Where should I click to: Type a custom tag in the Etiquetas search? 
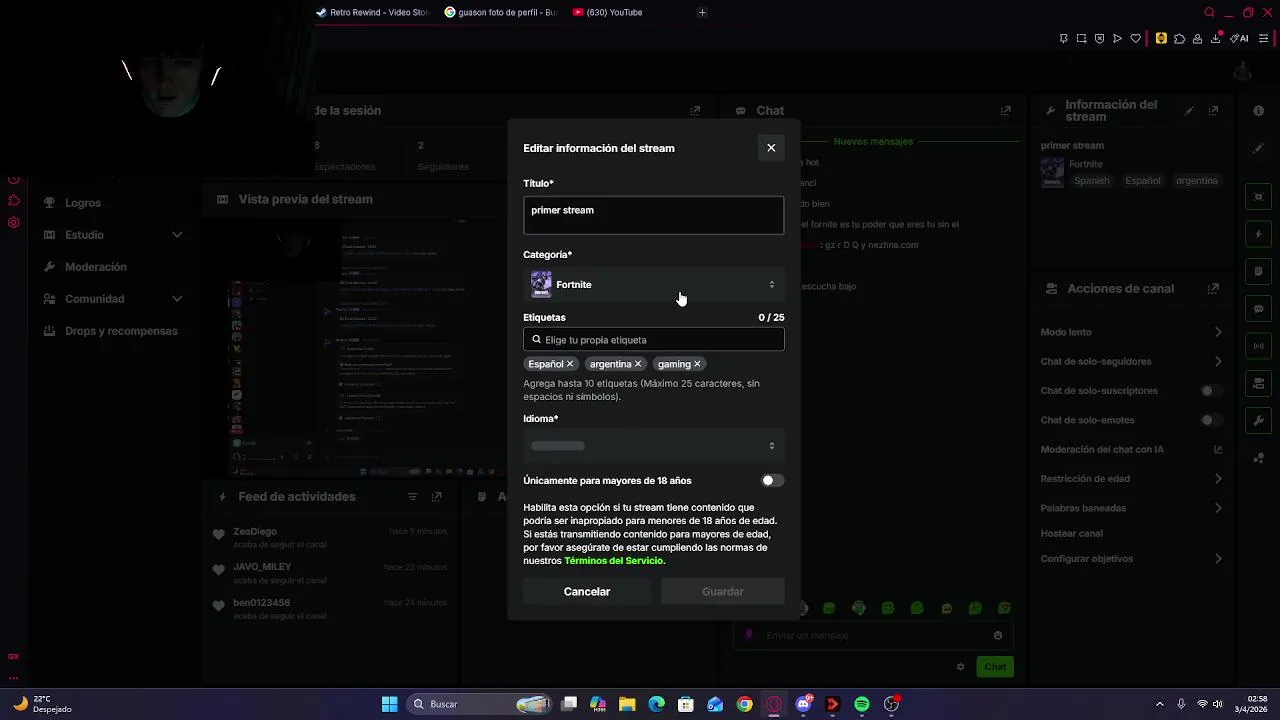point(653,340)
